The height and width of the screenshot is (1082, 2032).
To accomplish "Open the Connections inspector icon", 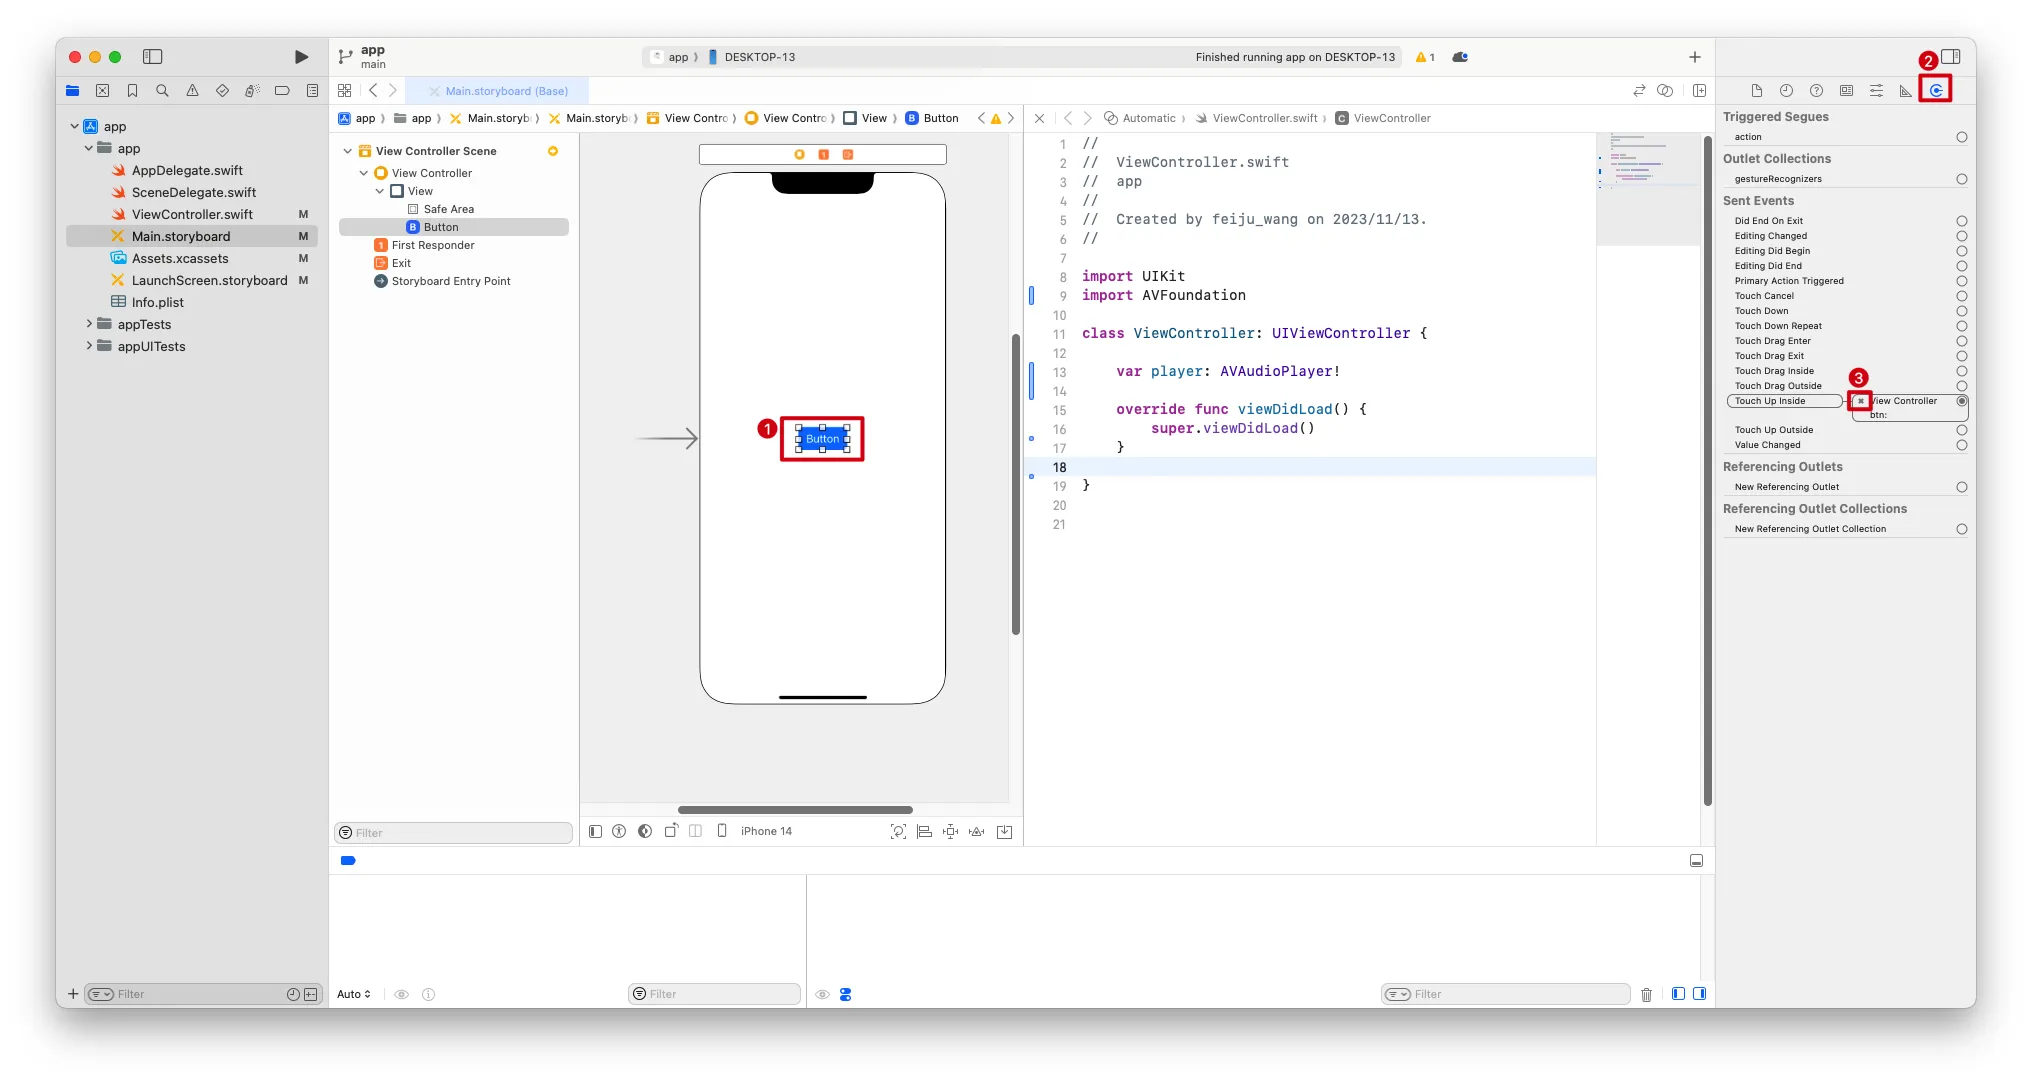I will coord(1936,90).
